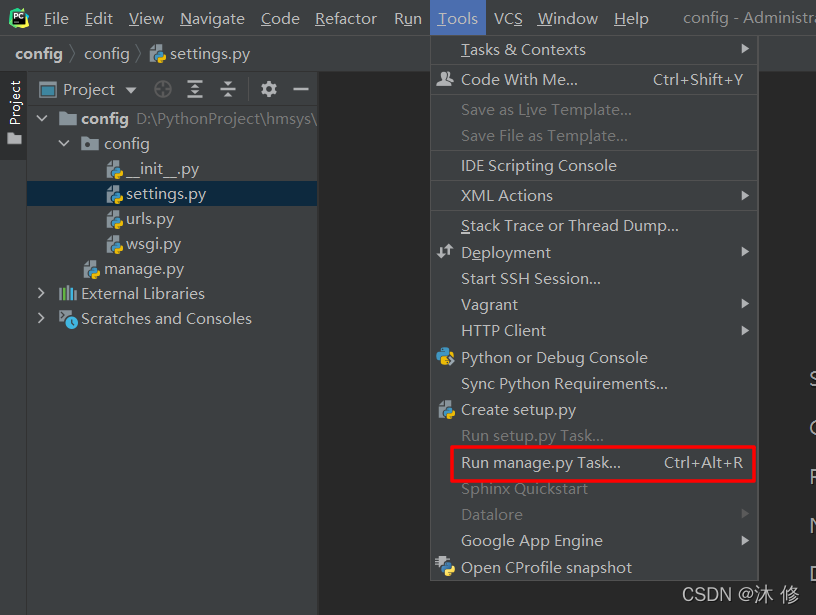Open the VCS menu
816x615 pixels.
508,19
